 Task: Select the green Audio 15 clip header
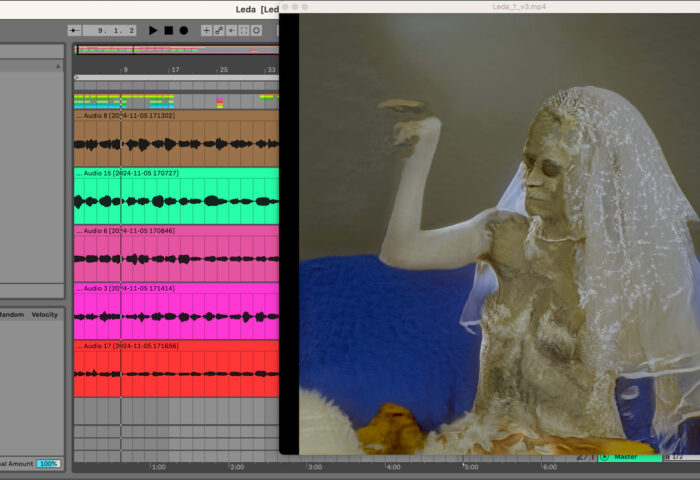click(176, 173)
